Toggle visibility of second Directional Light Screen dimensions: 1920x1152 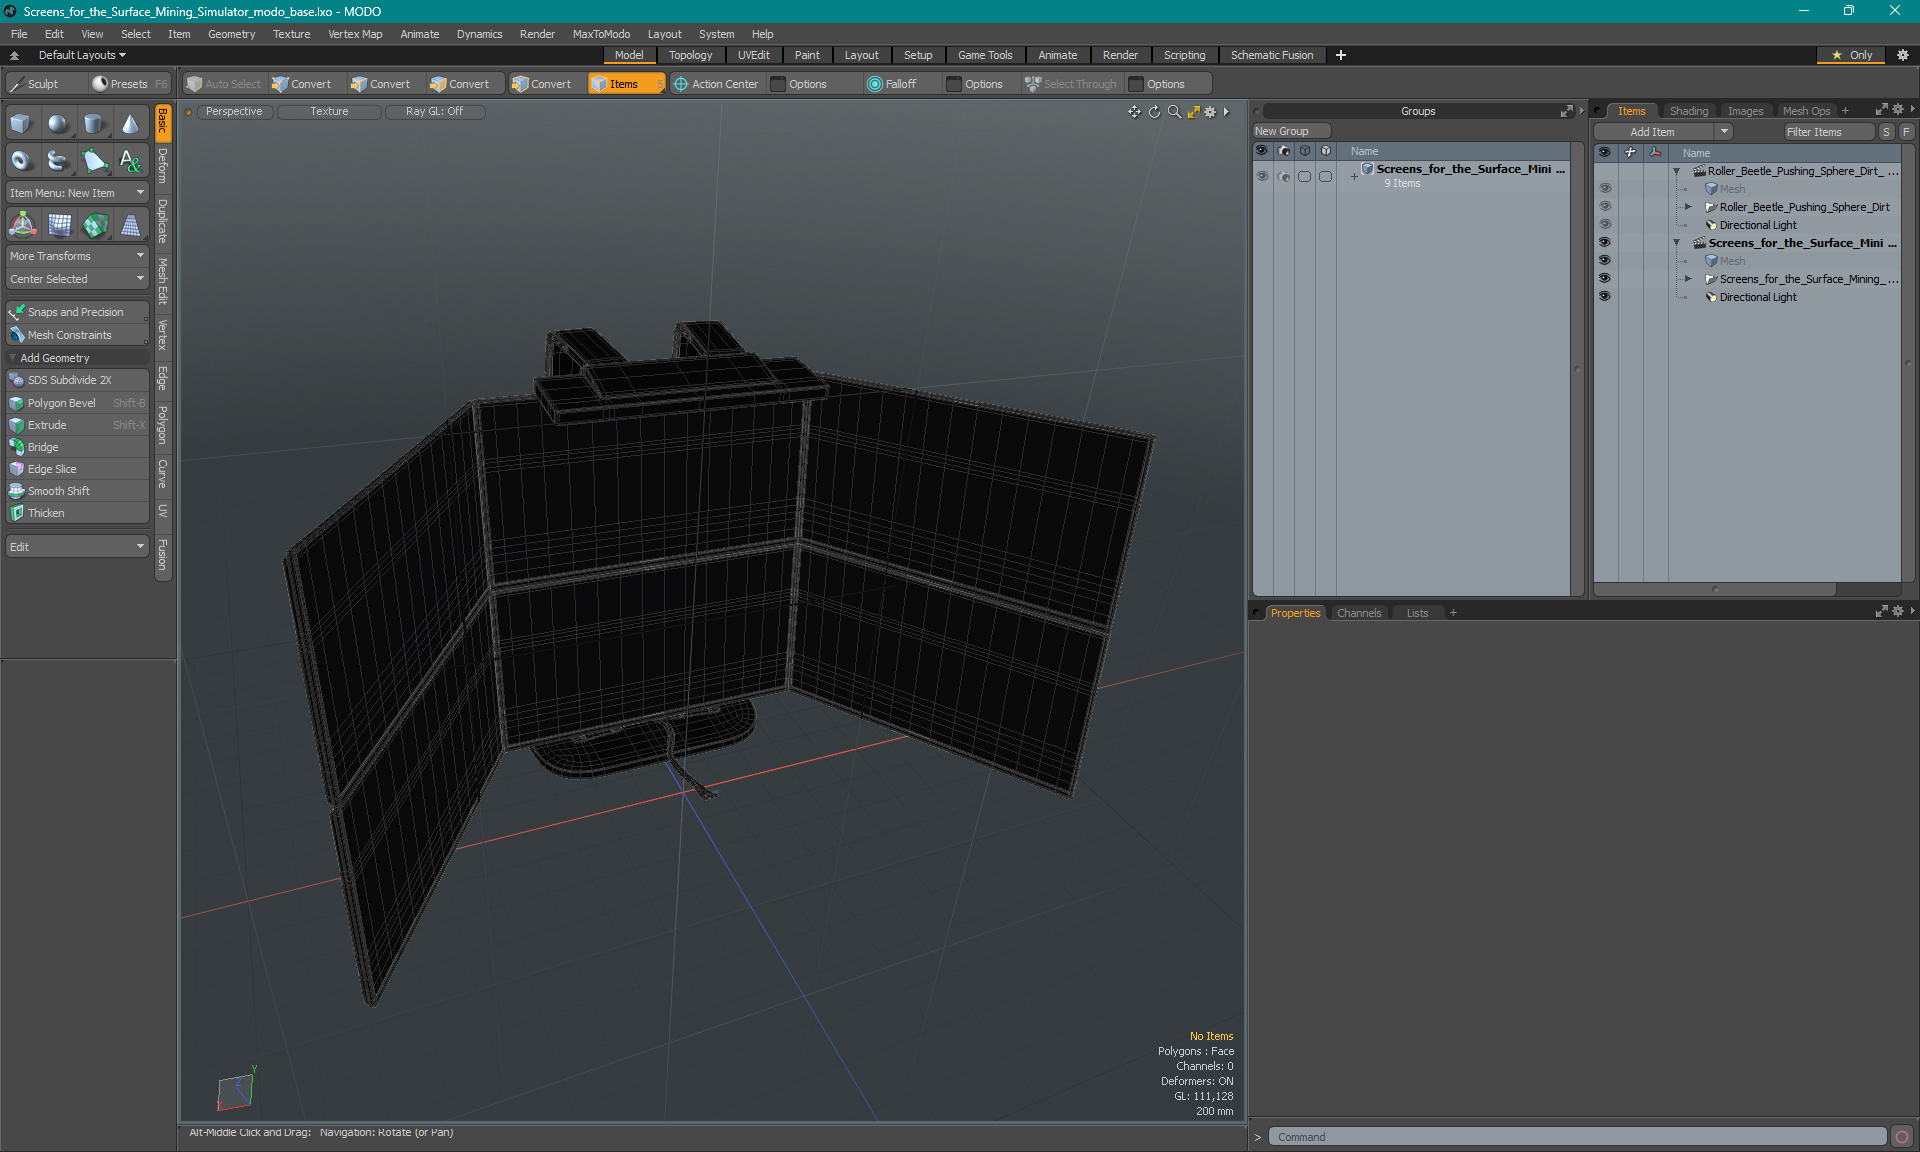pos(1605,297)
